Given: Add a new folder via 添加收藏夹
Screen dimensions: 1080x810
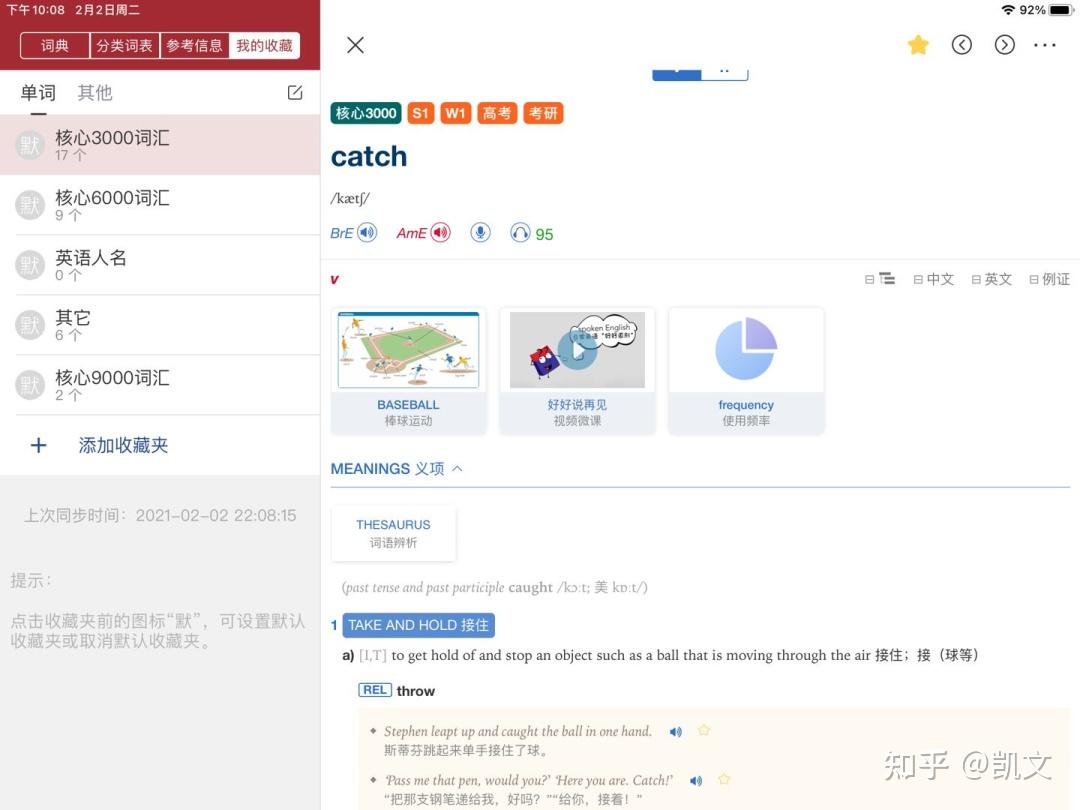Looking at the screenshot, I should coord(123,445).
